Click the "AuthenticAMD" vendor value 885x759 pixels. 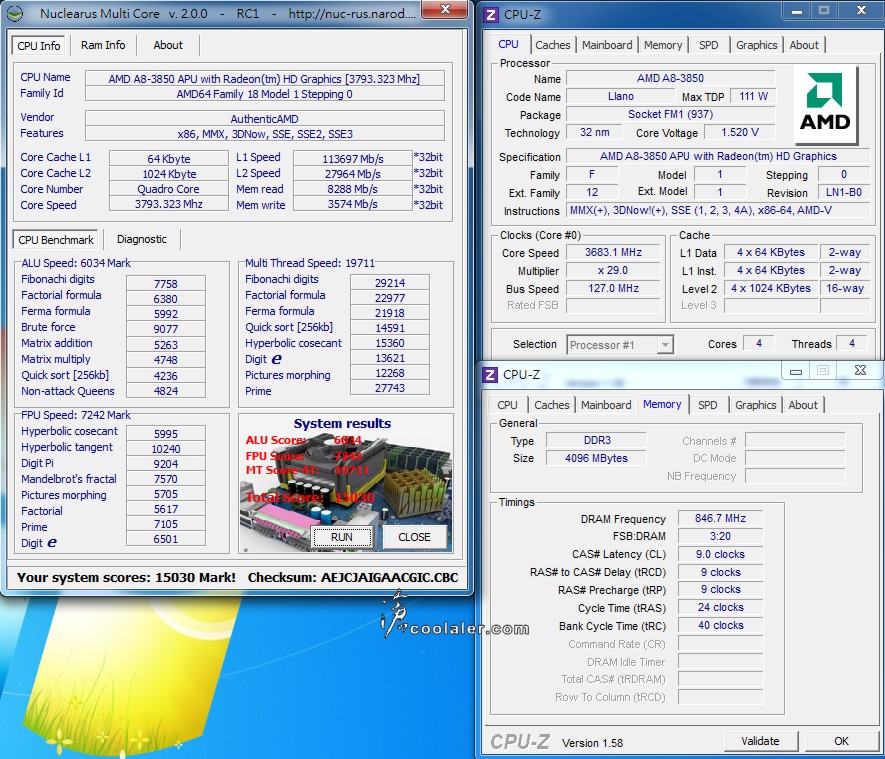tap(264, 119)
